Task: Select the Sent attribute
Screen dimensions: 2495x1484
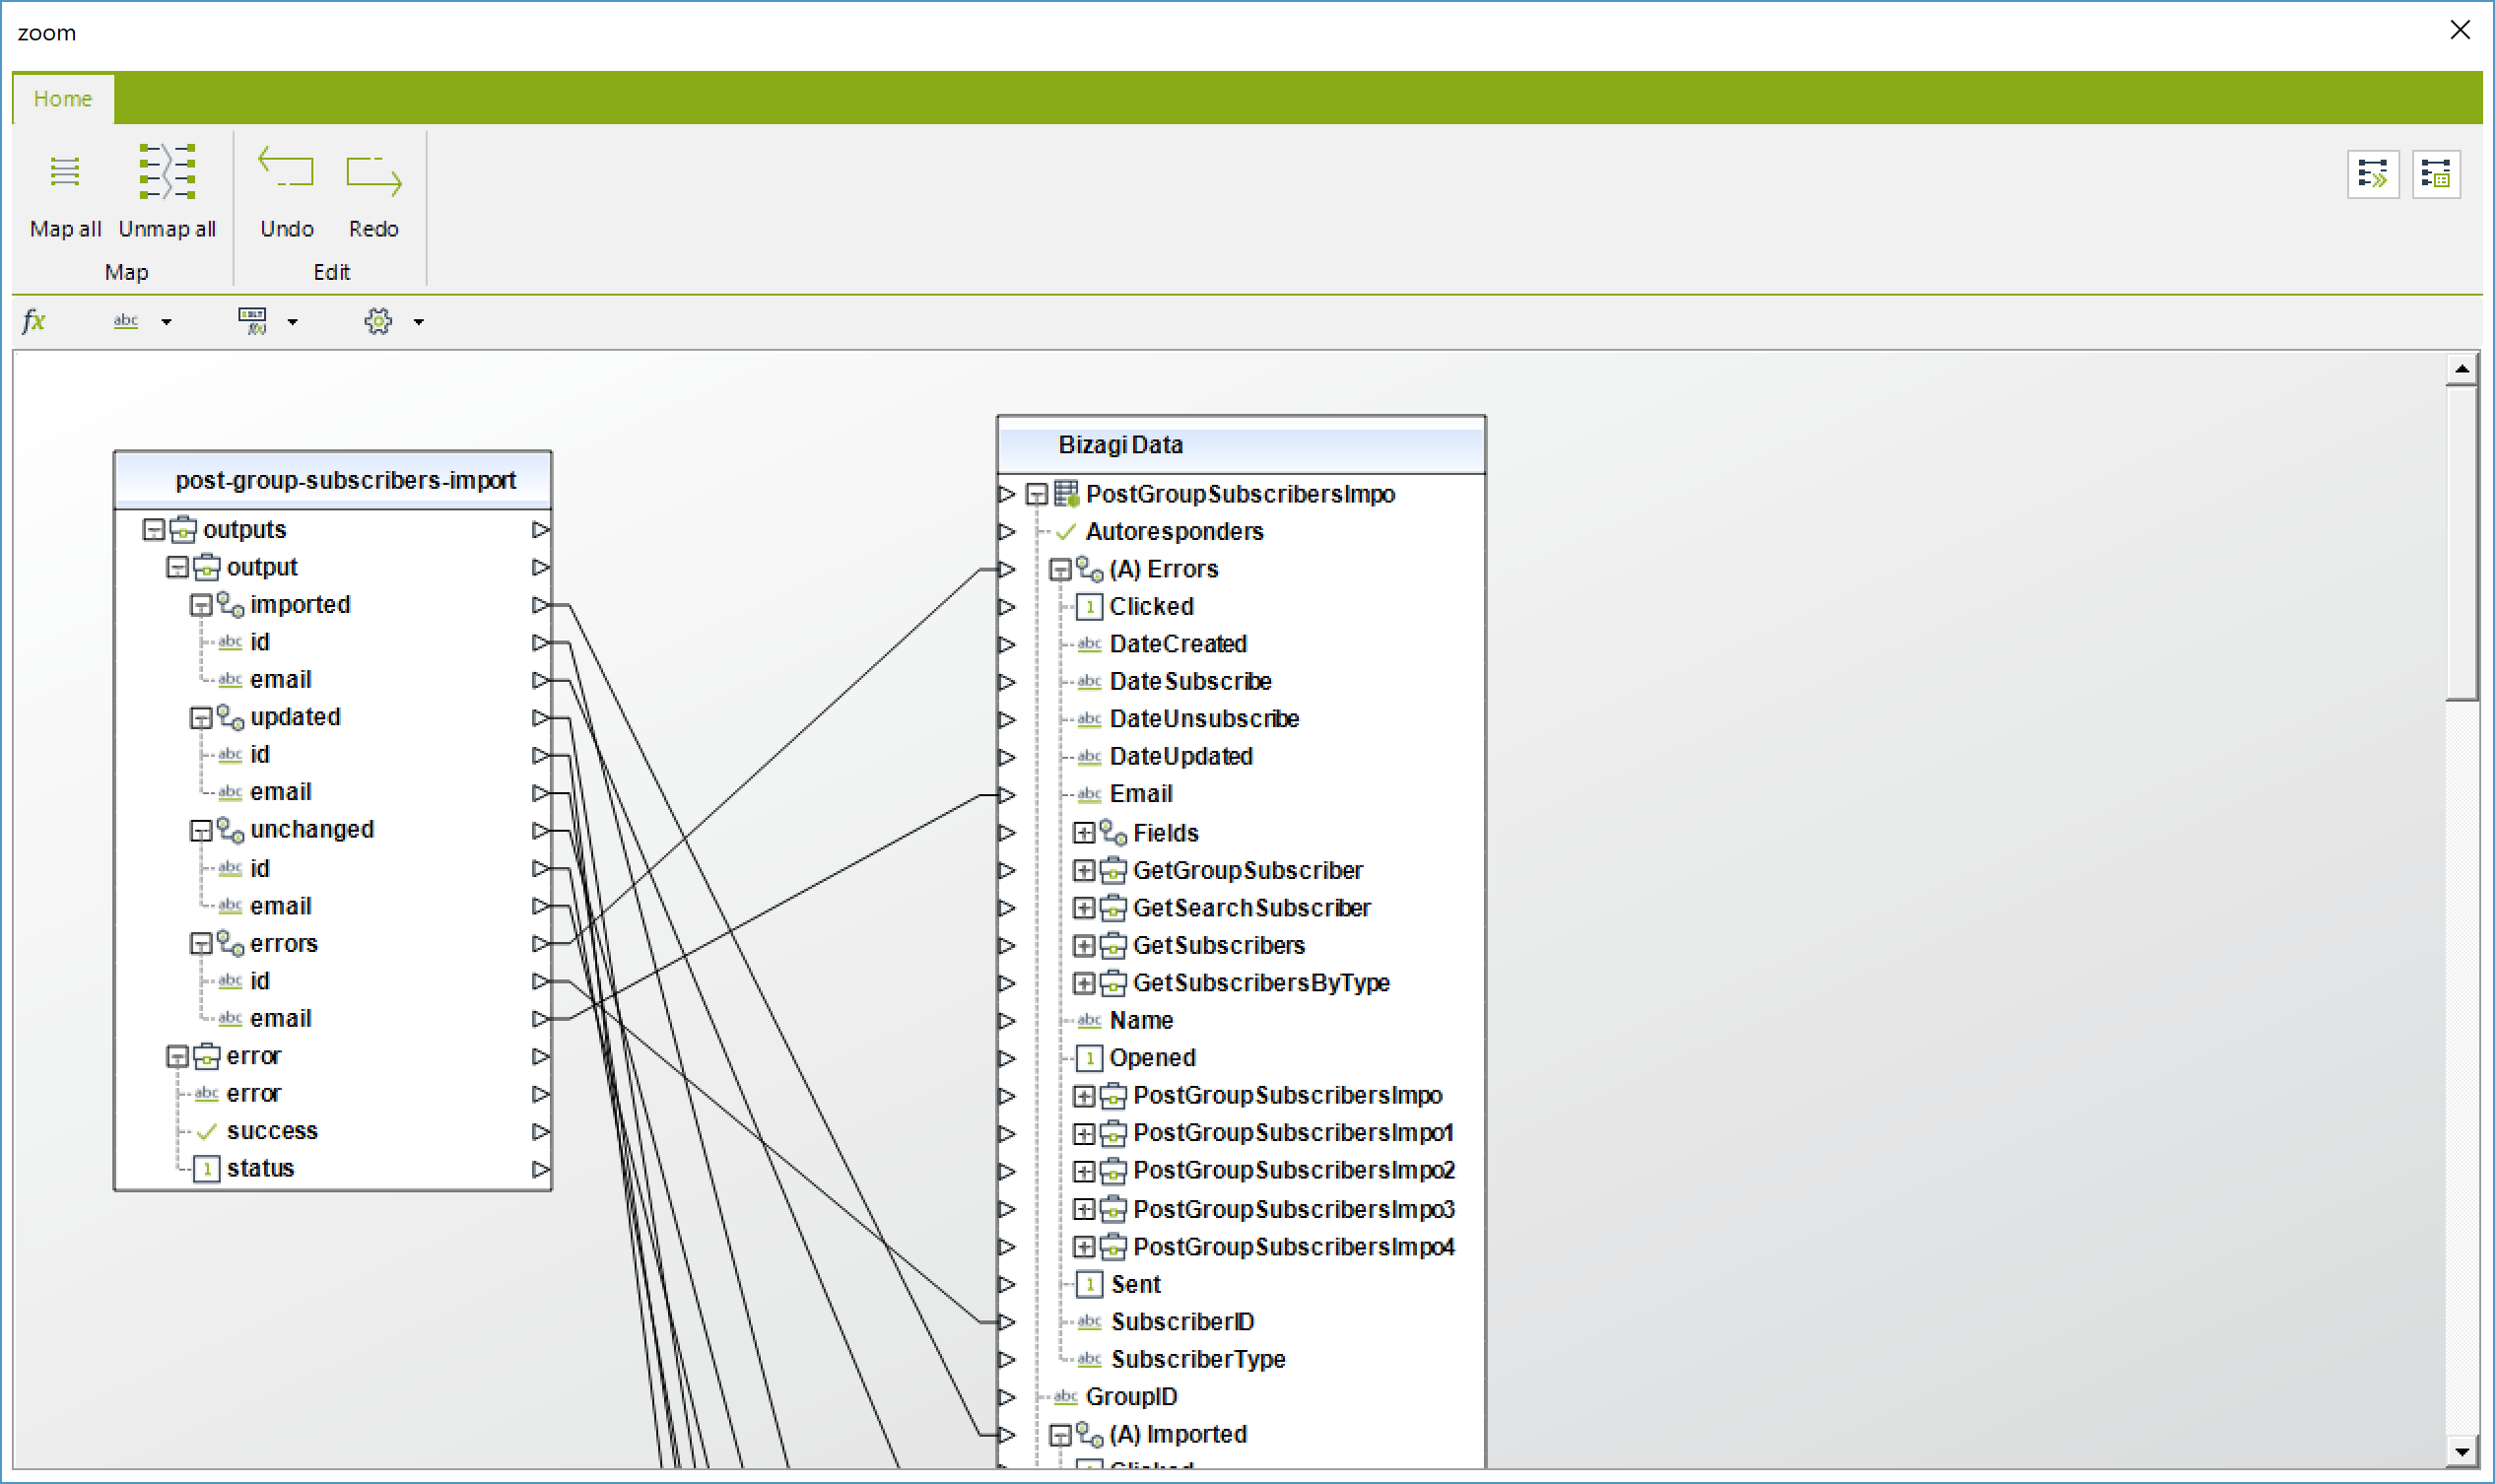Action: pyautogui.click(x=1135, y=1285)
